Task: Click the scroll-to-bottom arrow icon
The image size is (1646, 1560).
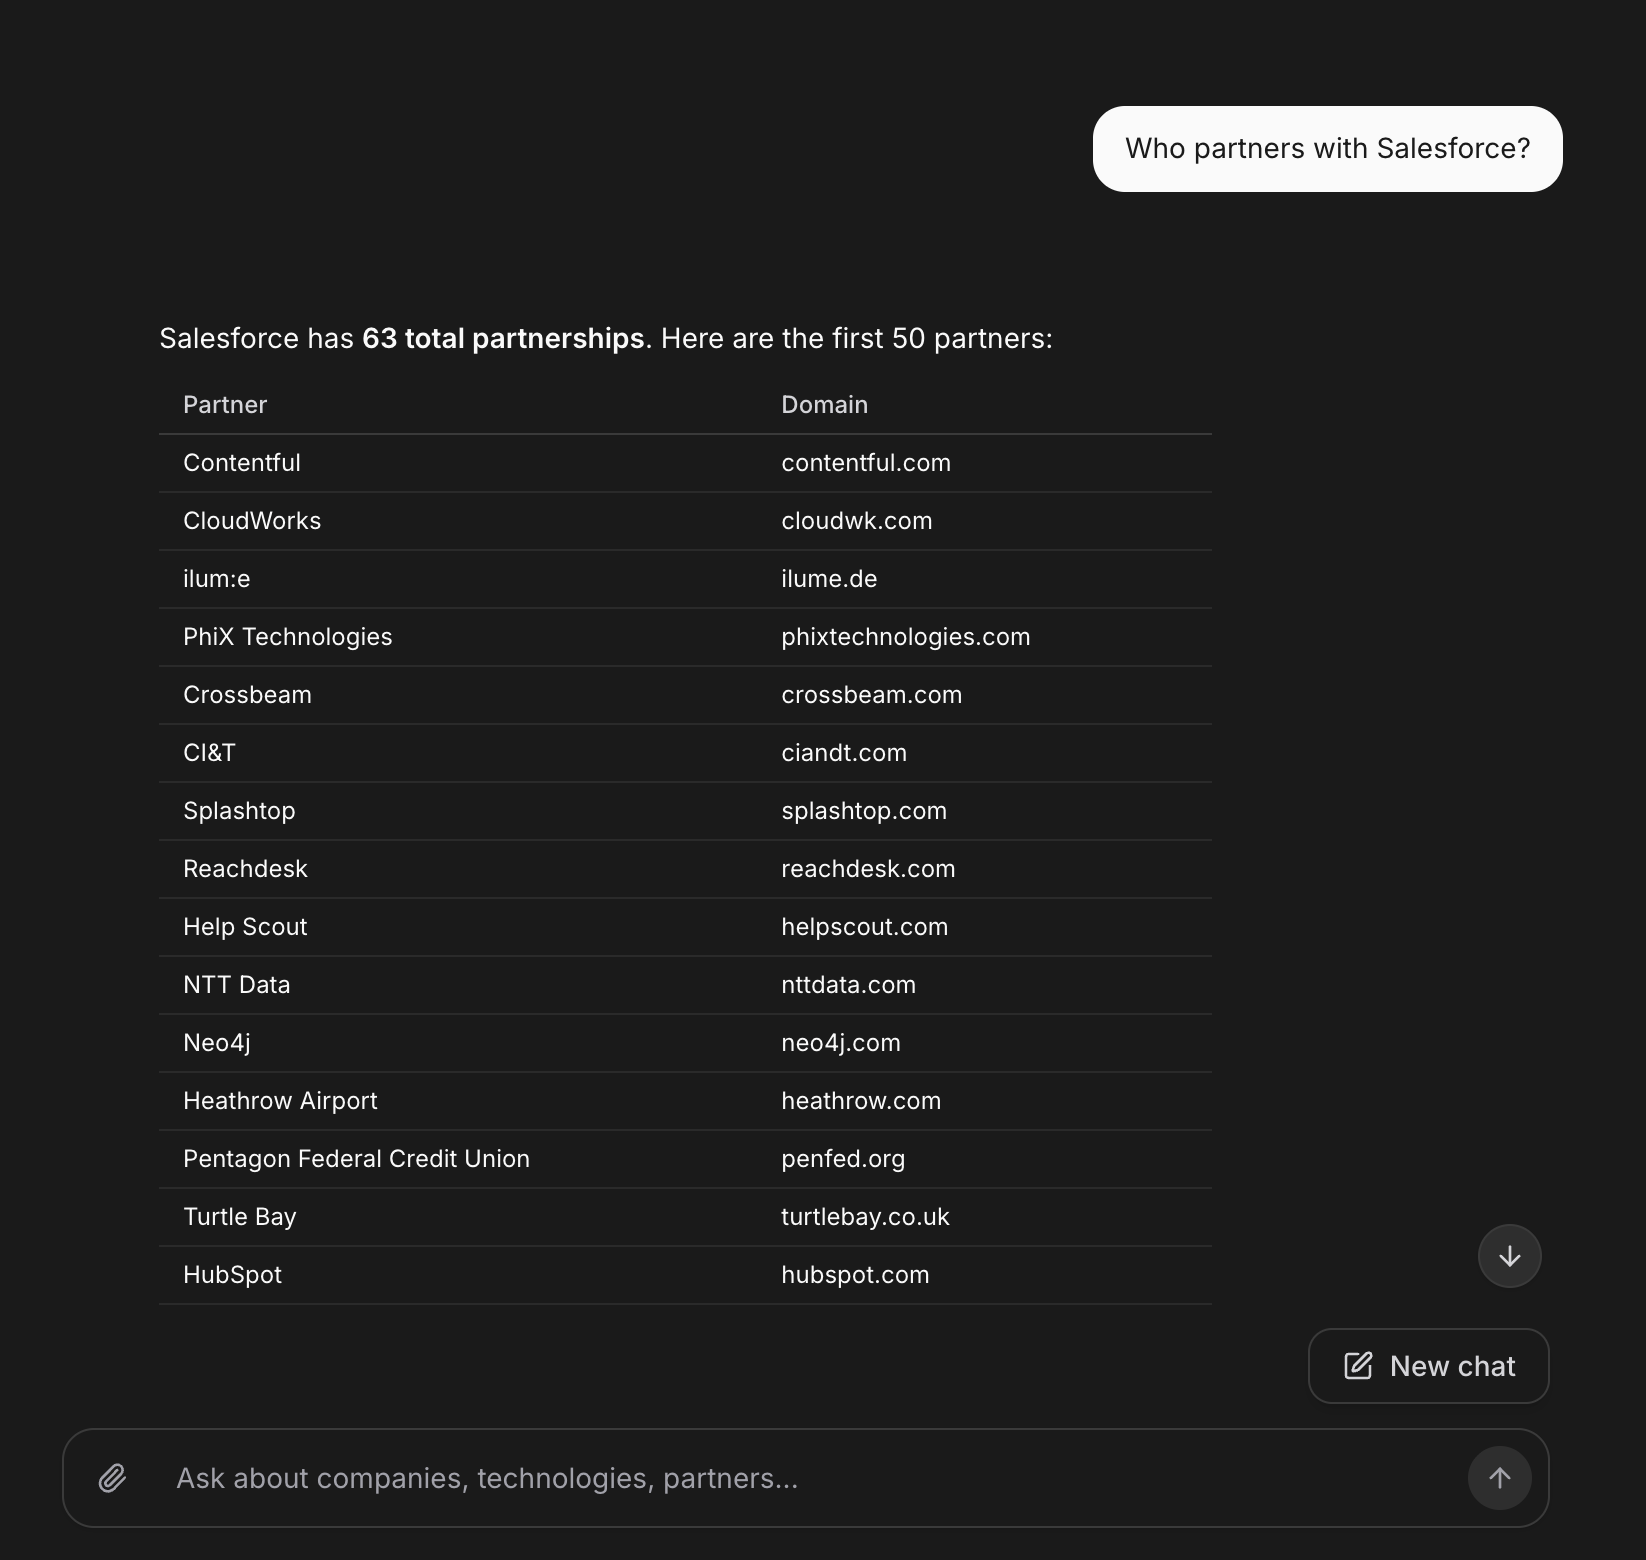Action: (x=1510, y=1256)
